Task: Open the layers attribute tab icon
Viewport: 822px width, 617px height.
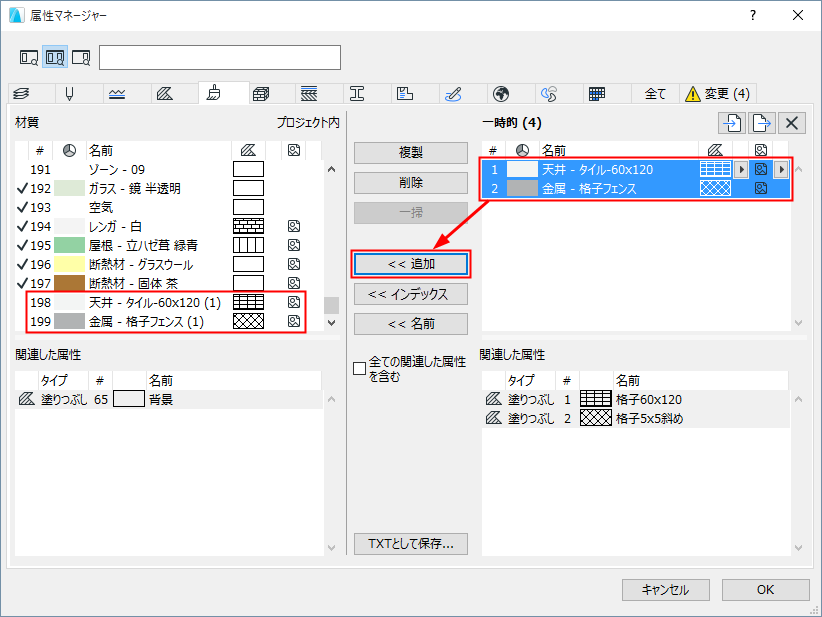Action: pyautogui.click(x=21, y=94)
